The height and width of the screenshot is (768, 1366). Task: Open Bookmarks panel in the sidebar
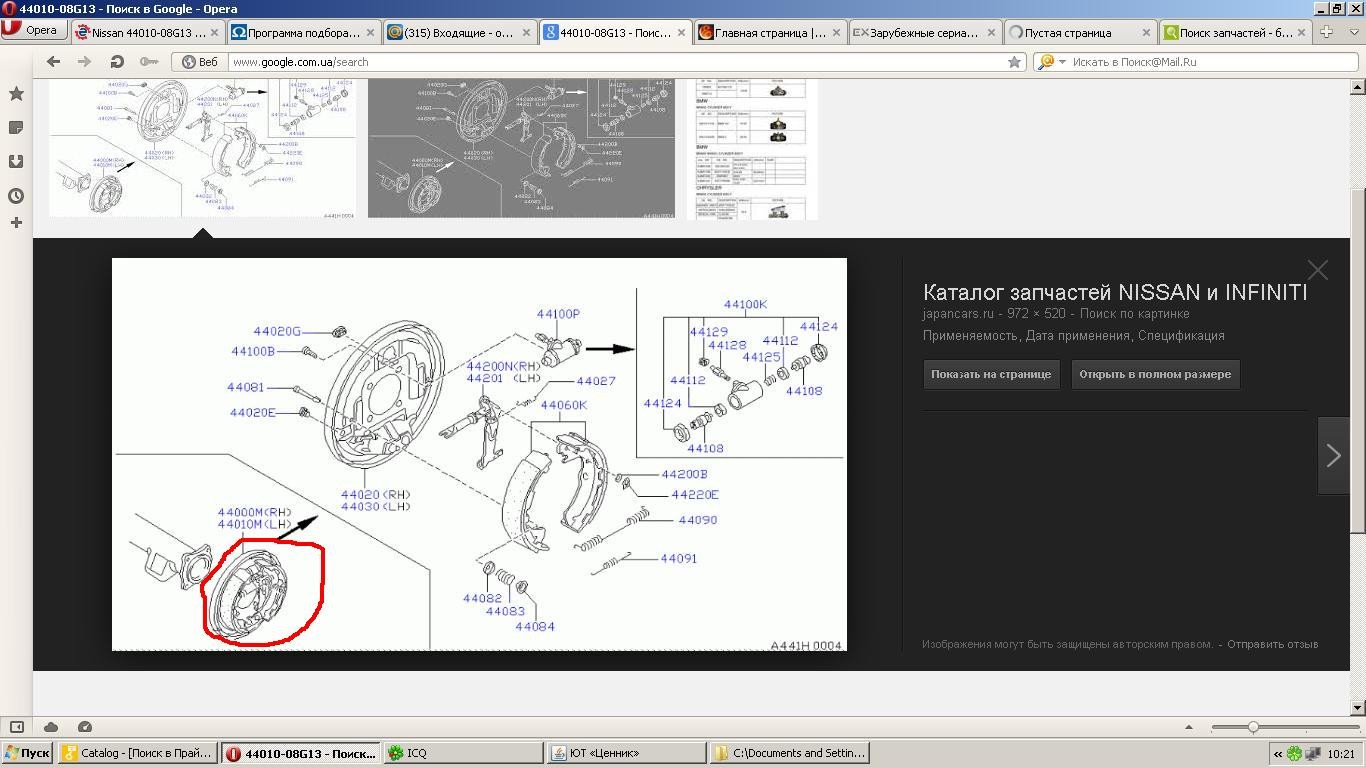click(x=16, y=94)
